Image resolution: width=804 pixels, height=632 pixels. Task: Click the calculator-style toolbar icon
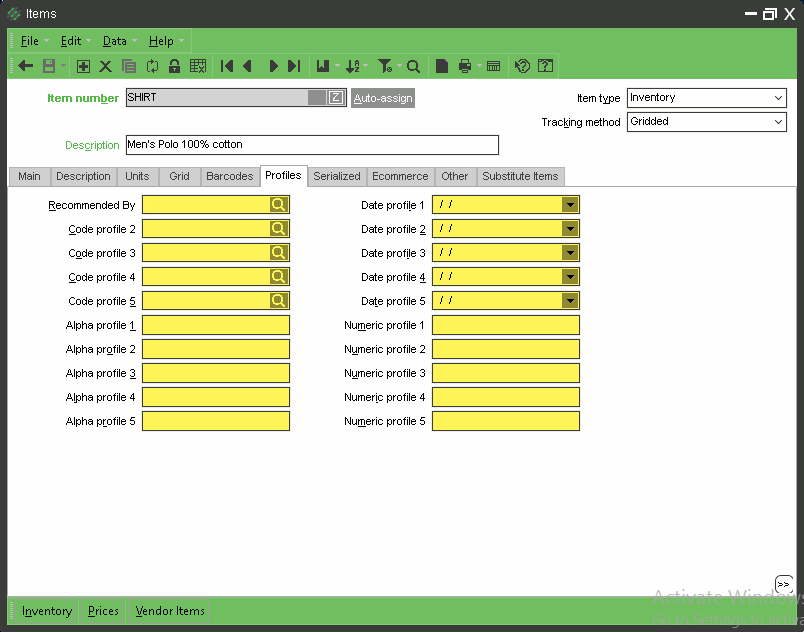(x=494, y=66)
